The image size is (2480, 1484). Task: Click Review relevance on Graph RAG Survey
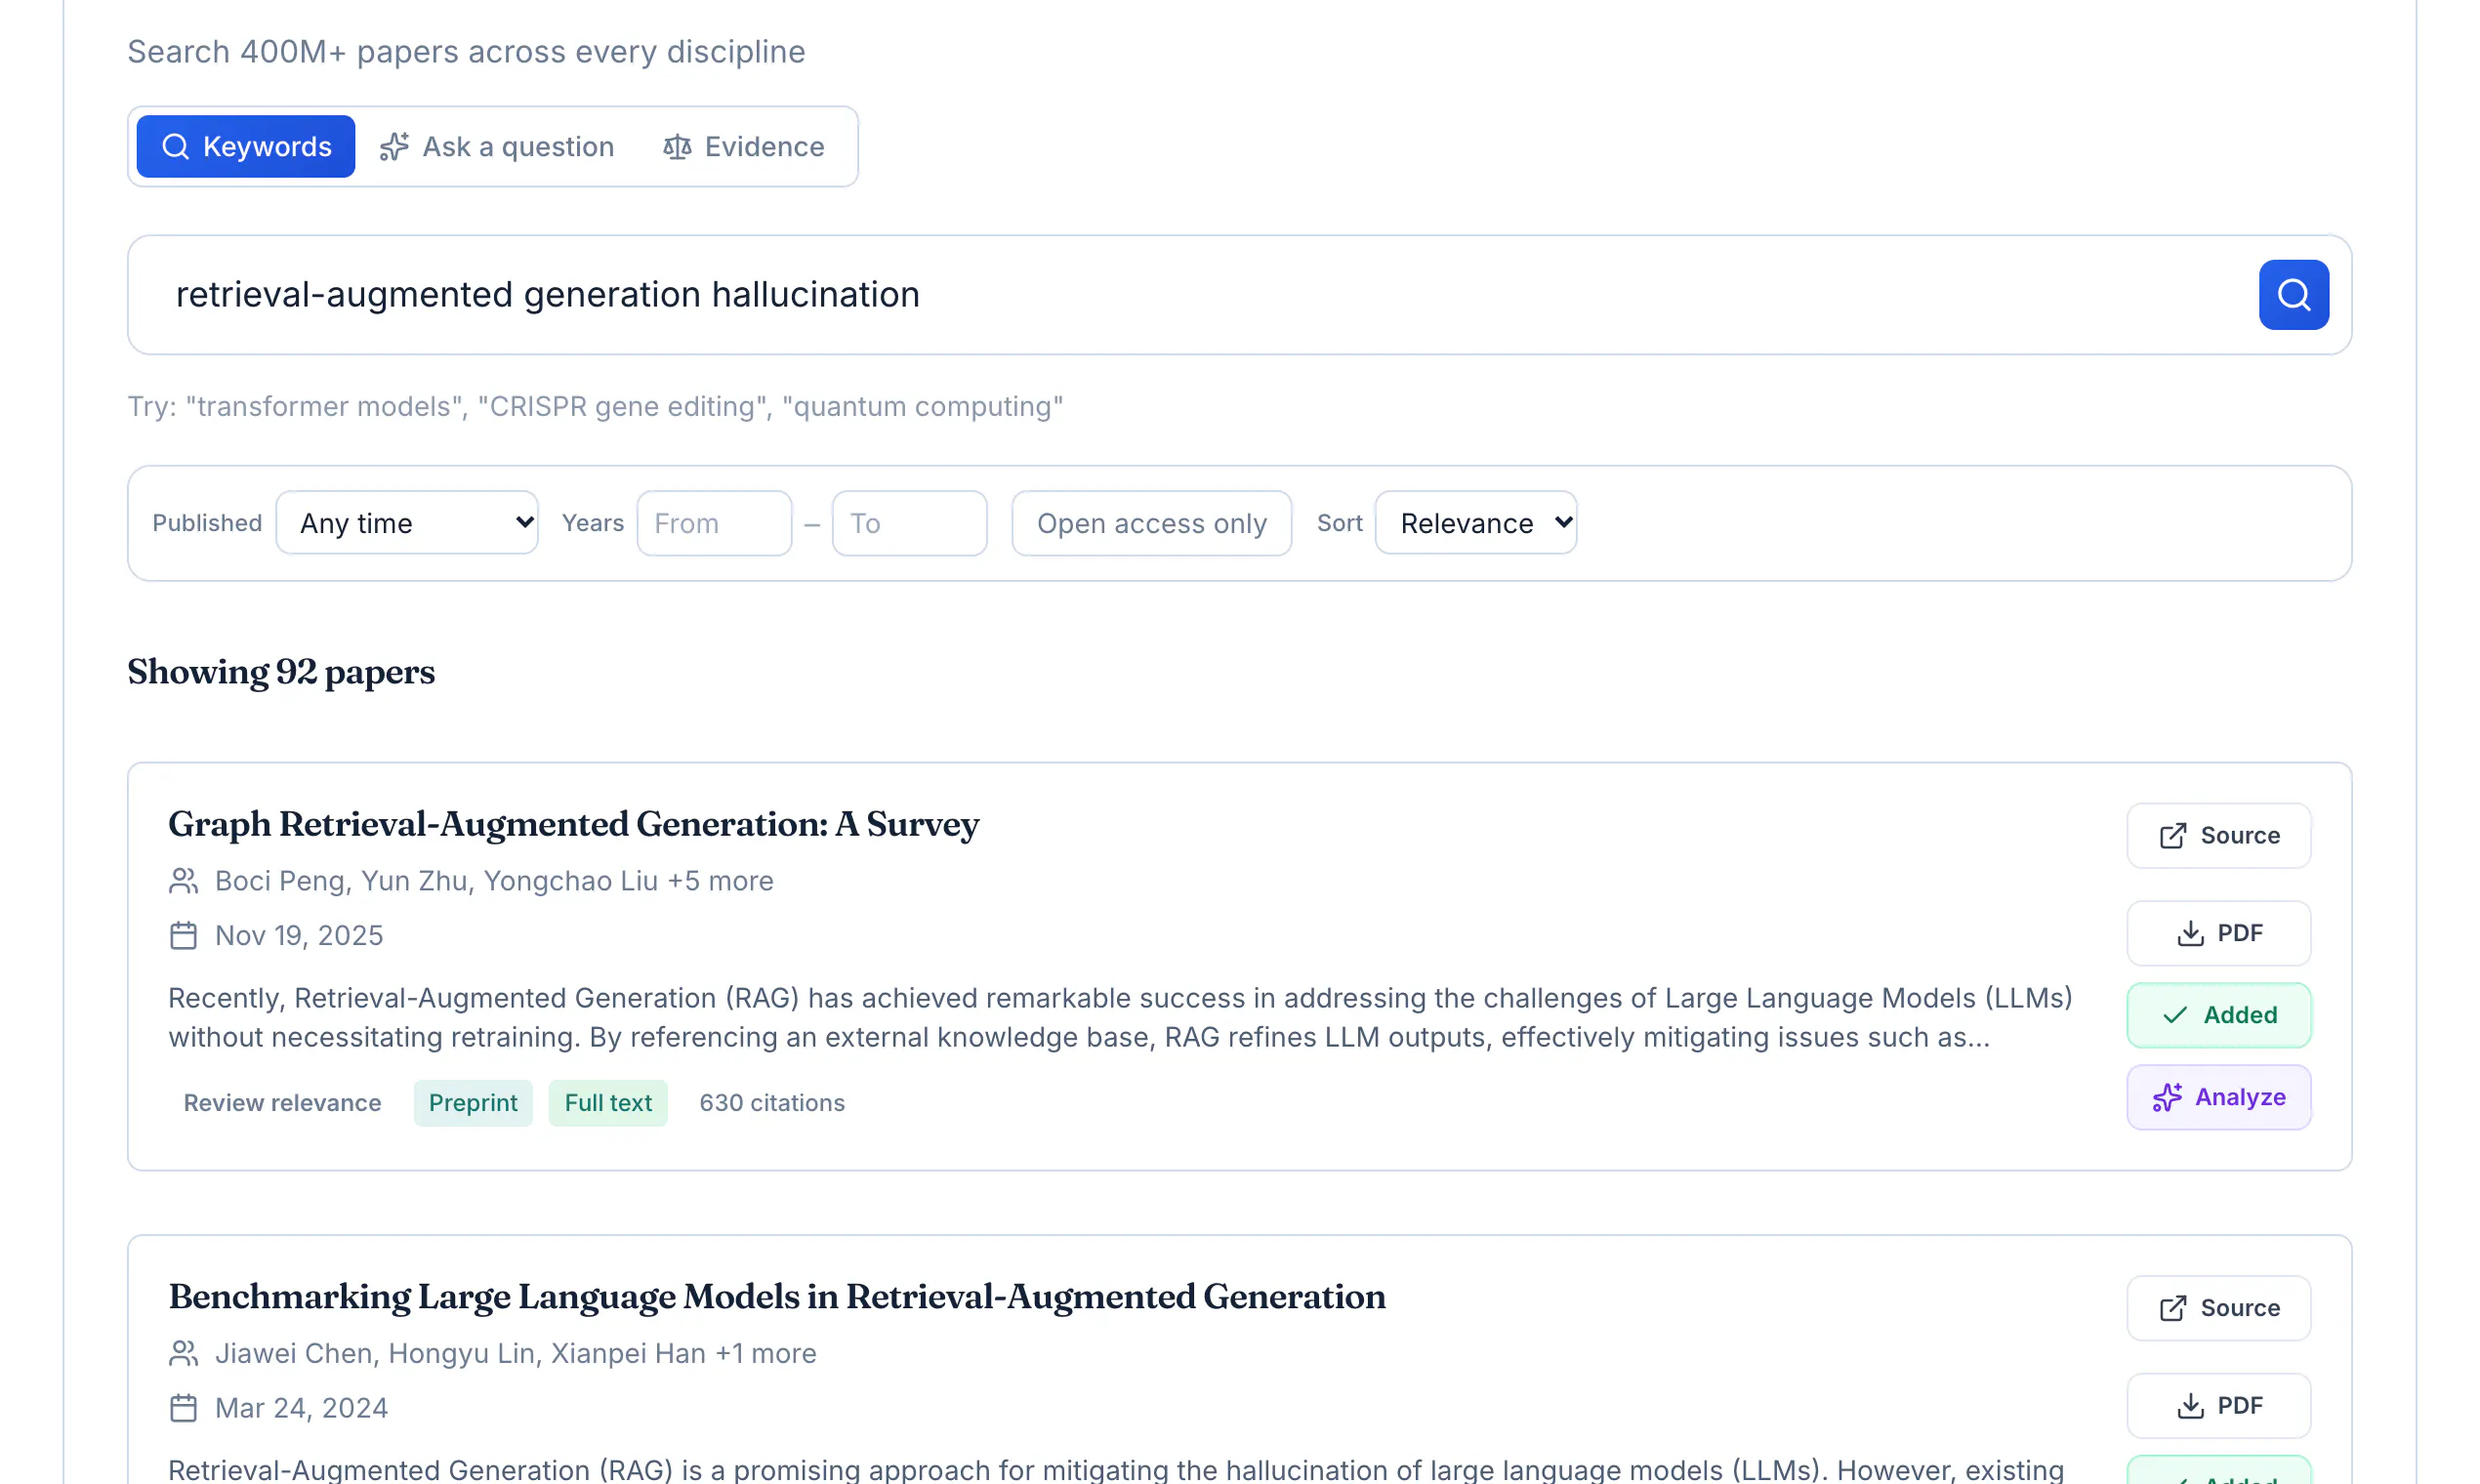pyautogui.click(x=282, y=1103)
